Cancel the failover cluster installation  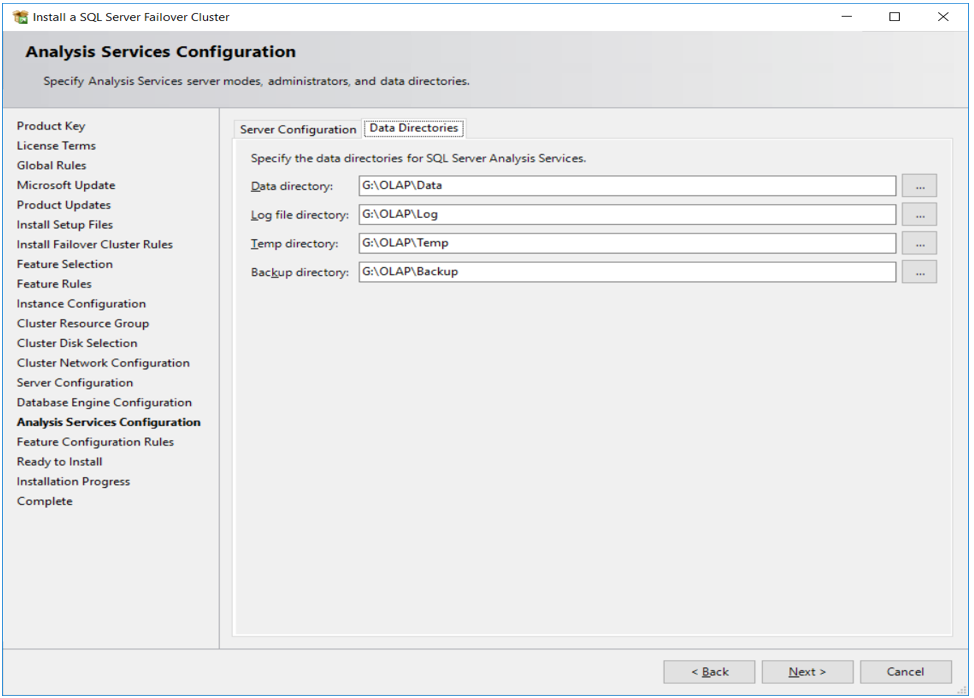906,672
